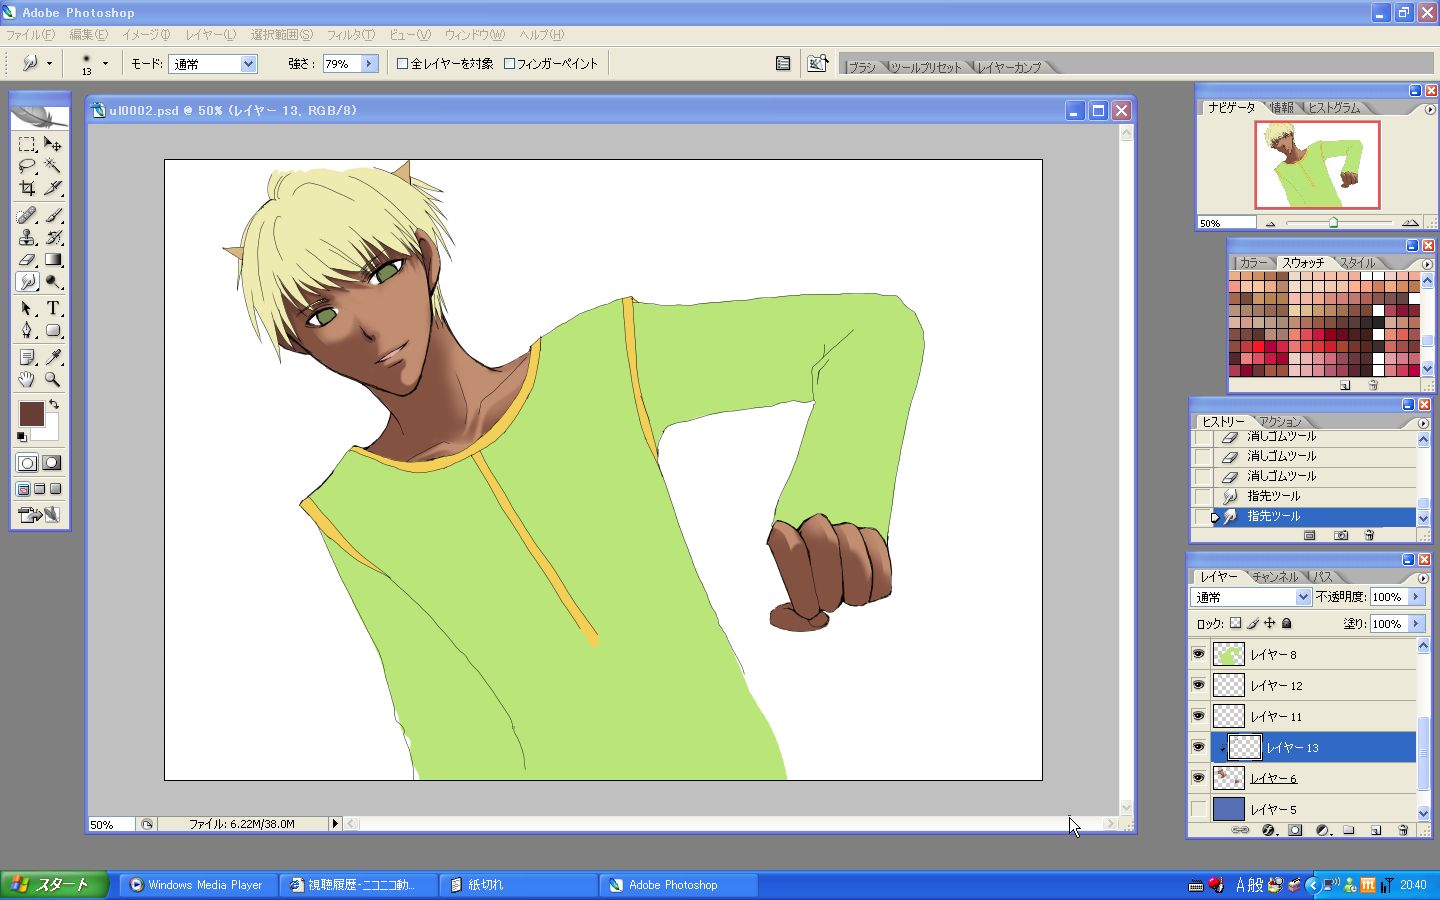Viewport: 1440px width, 900px height.
Task: Select the Hand tool
Action: point(27,380)
